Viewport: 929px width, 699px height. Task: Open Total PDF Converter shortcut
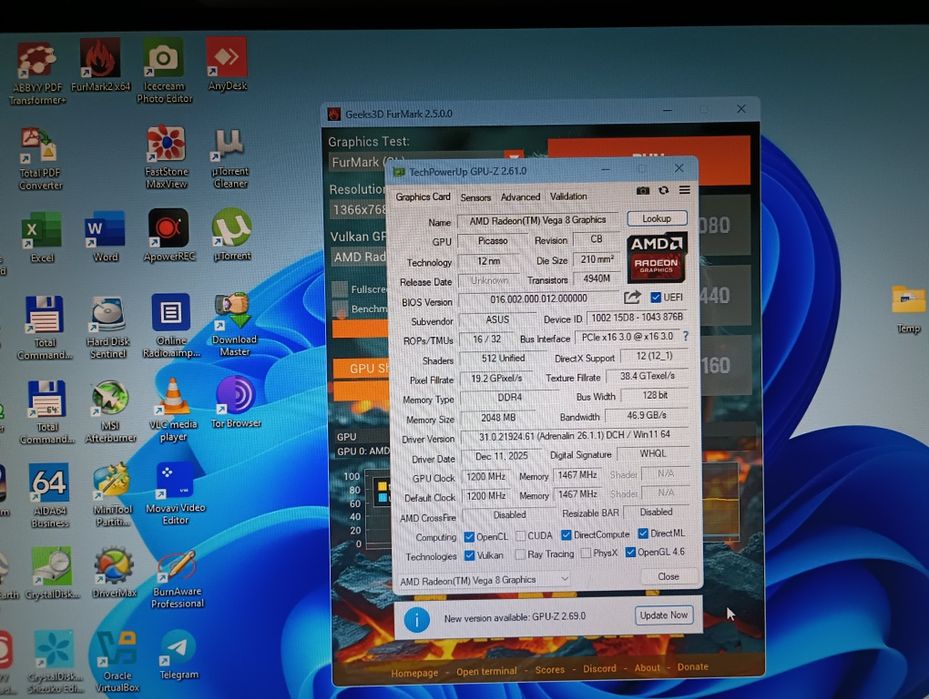point(40,159)
